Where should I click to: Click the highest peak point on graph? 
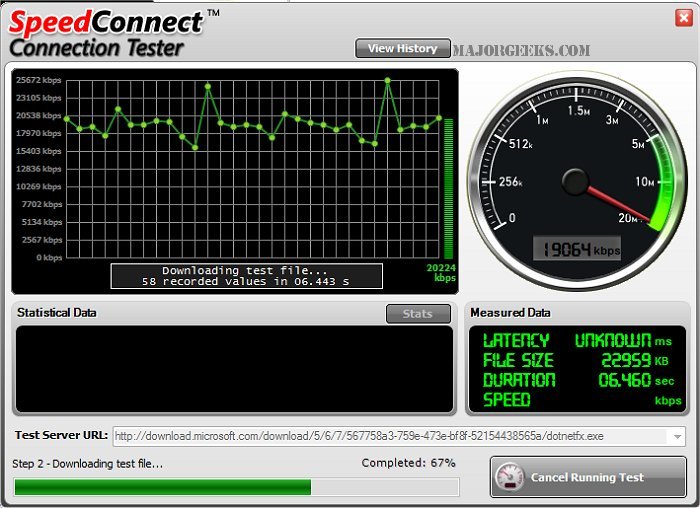click(387, 81)
